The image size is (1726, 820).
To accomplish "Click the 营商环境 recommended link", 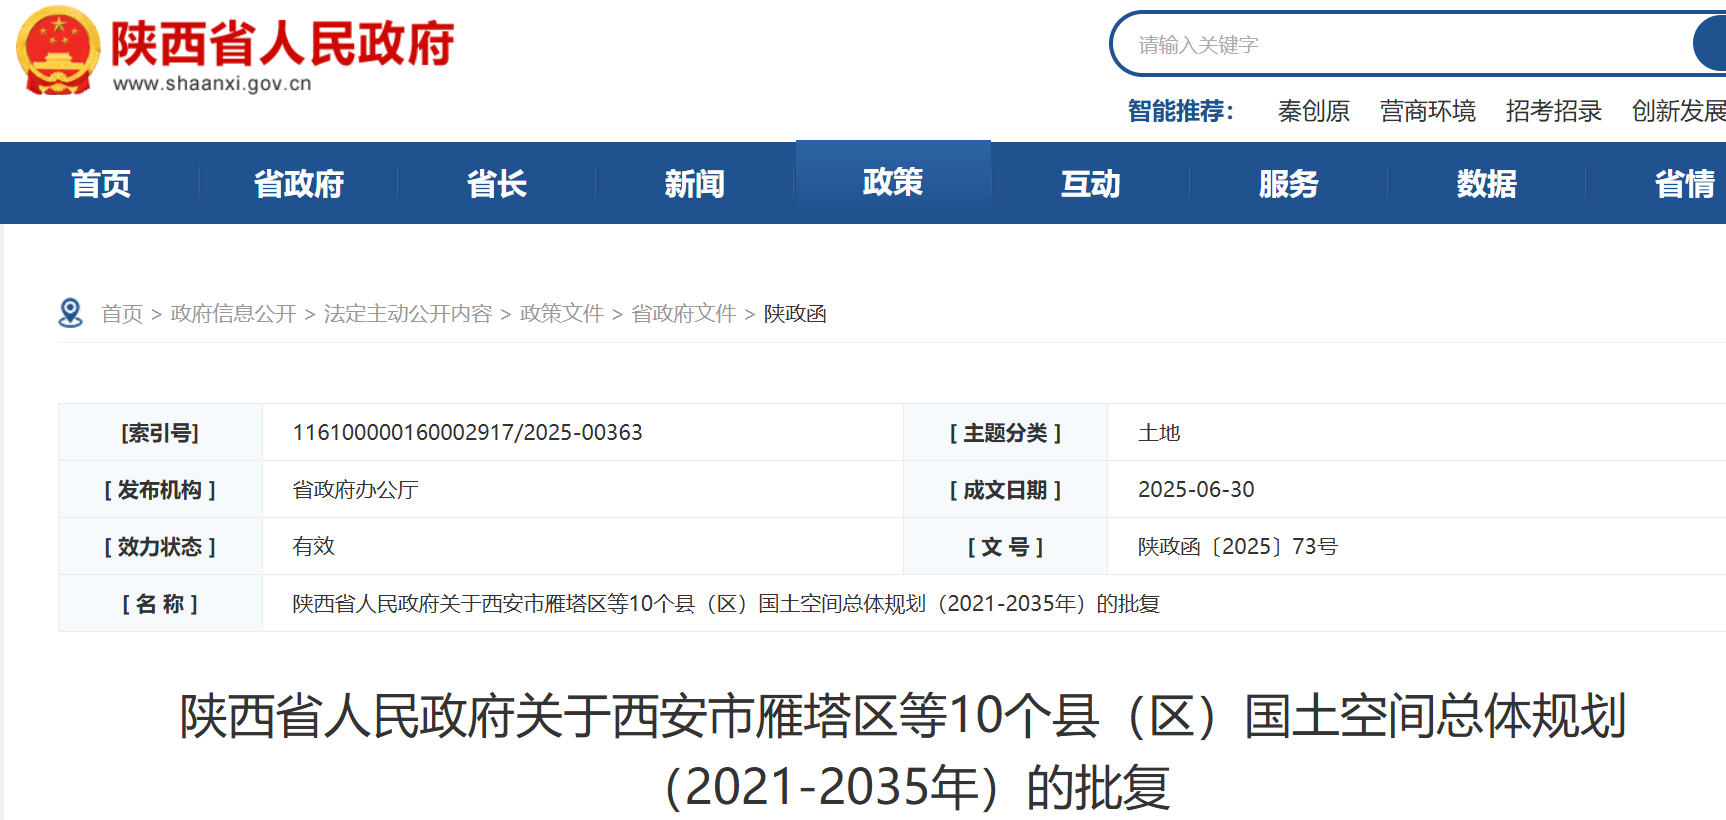I will click(1428, 111).
